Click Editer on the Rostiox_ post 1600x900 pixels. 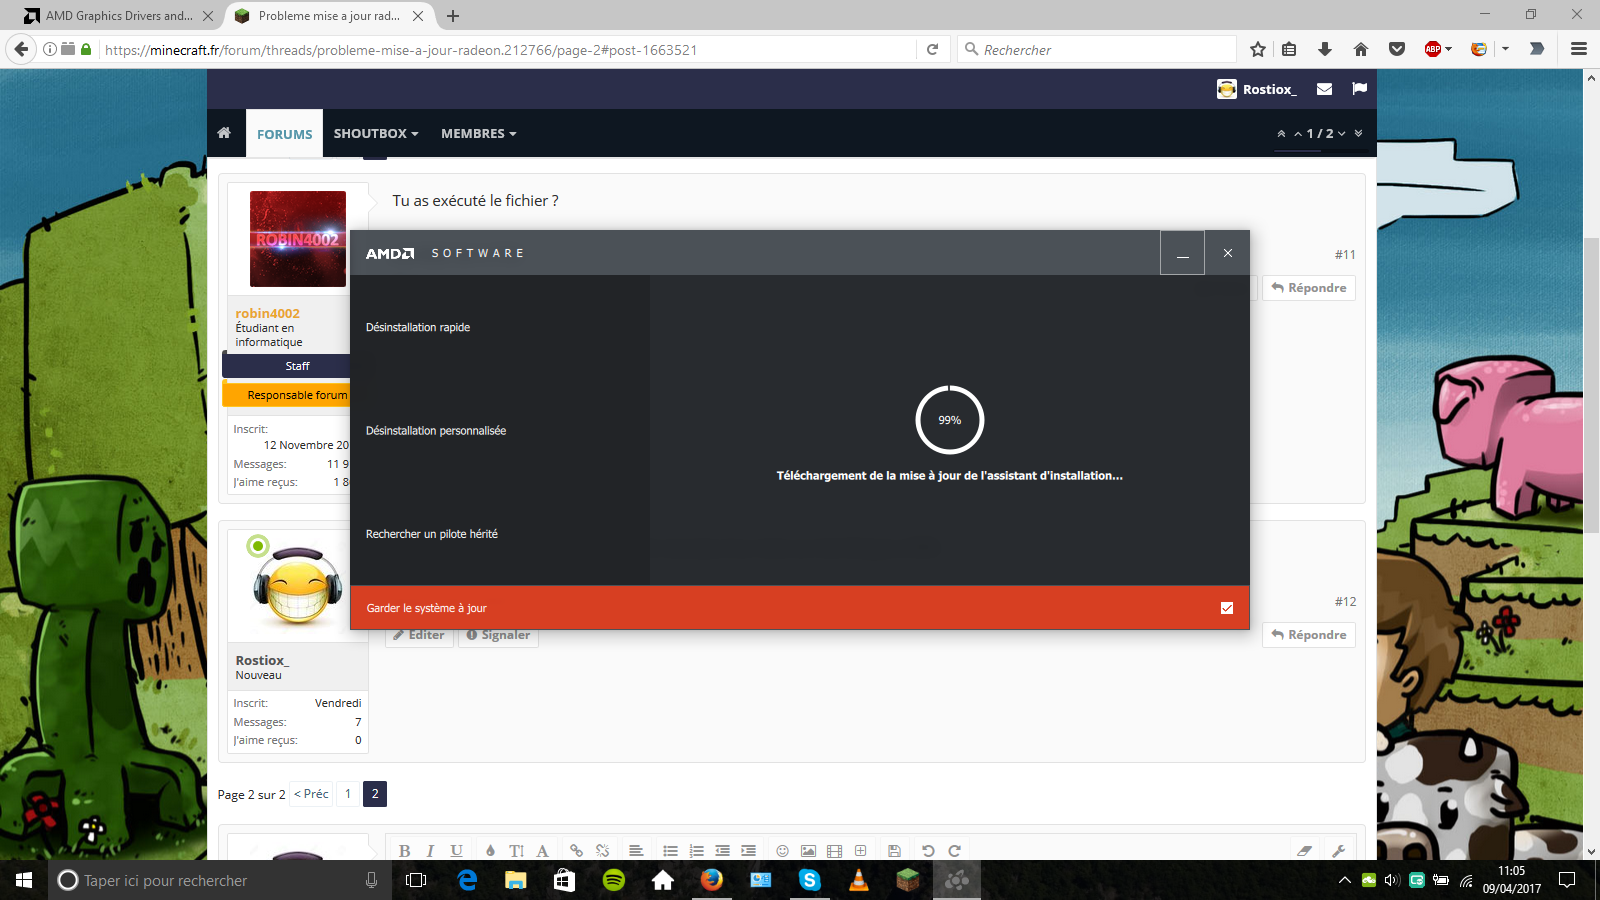(x=419, y=635)
